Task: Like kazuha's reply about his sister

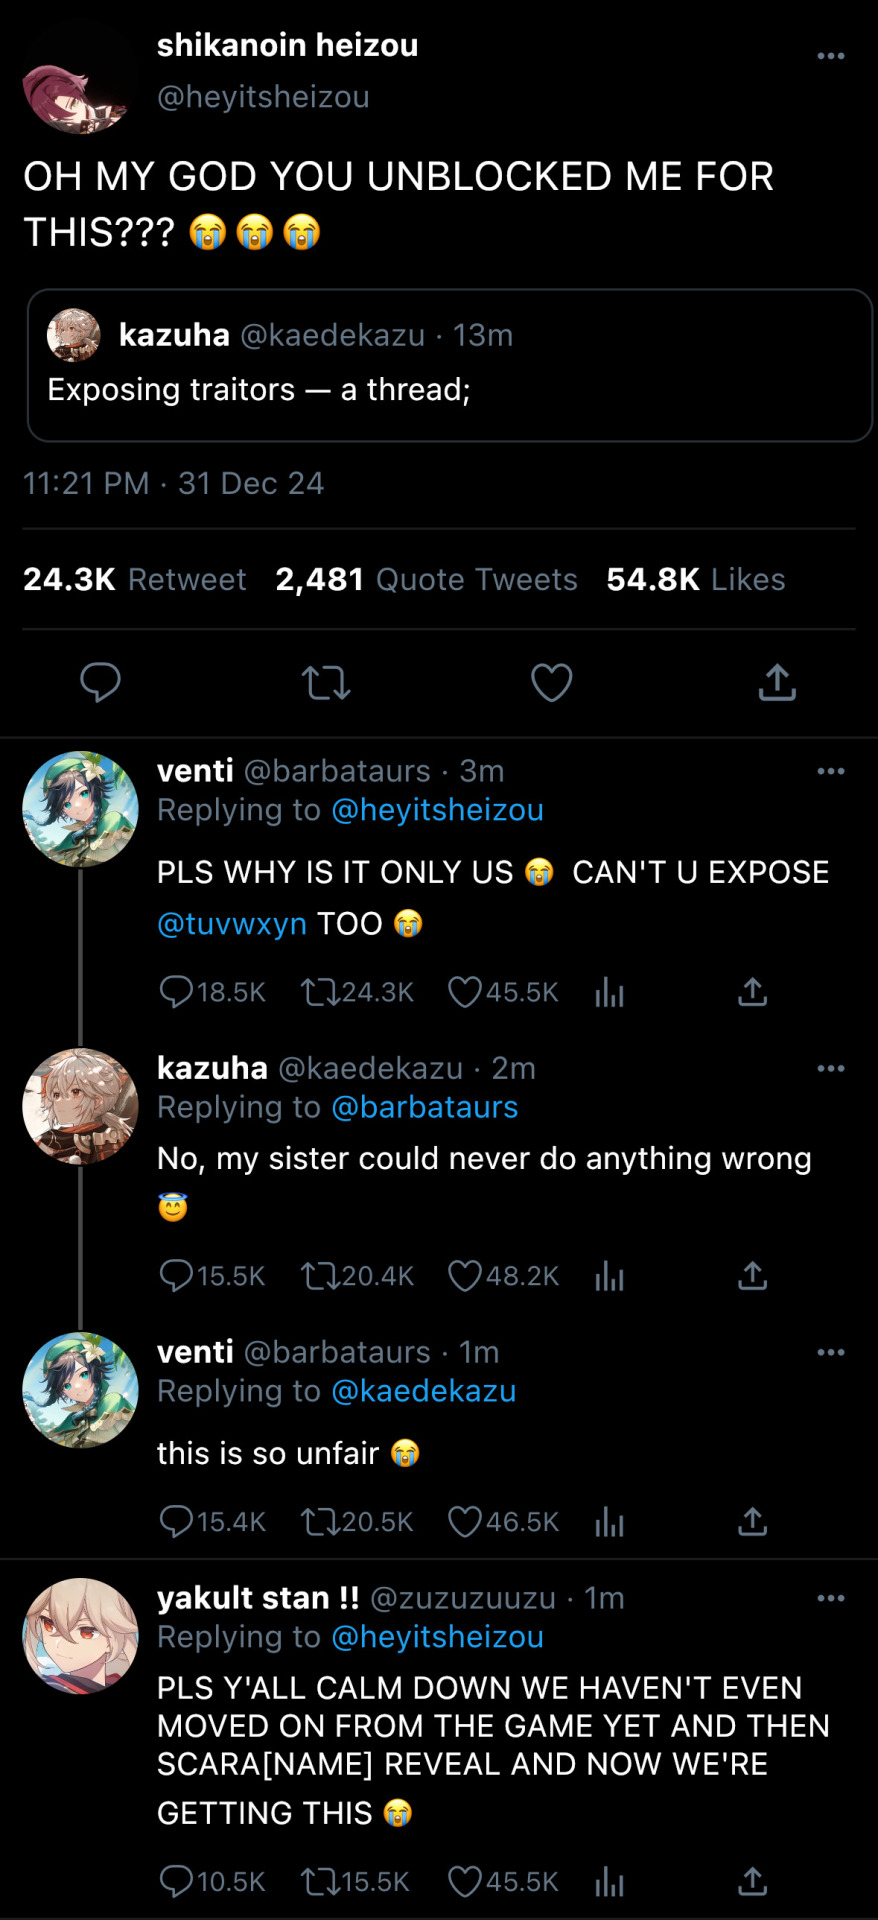Action: pos(465,1276)
